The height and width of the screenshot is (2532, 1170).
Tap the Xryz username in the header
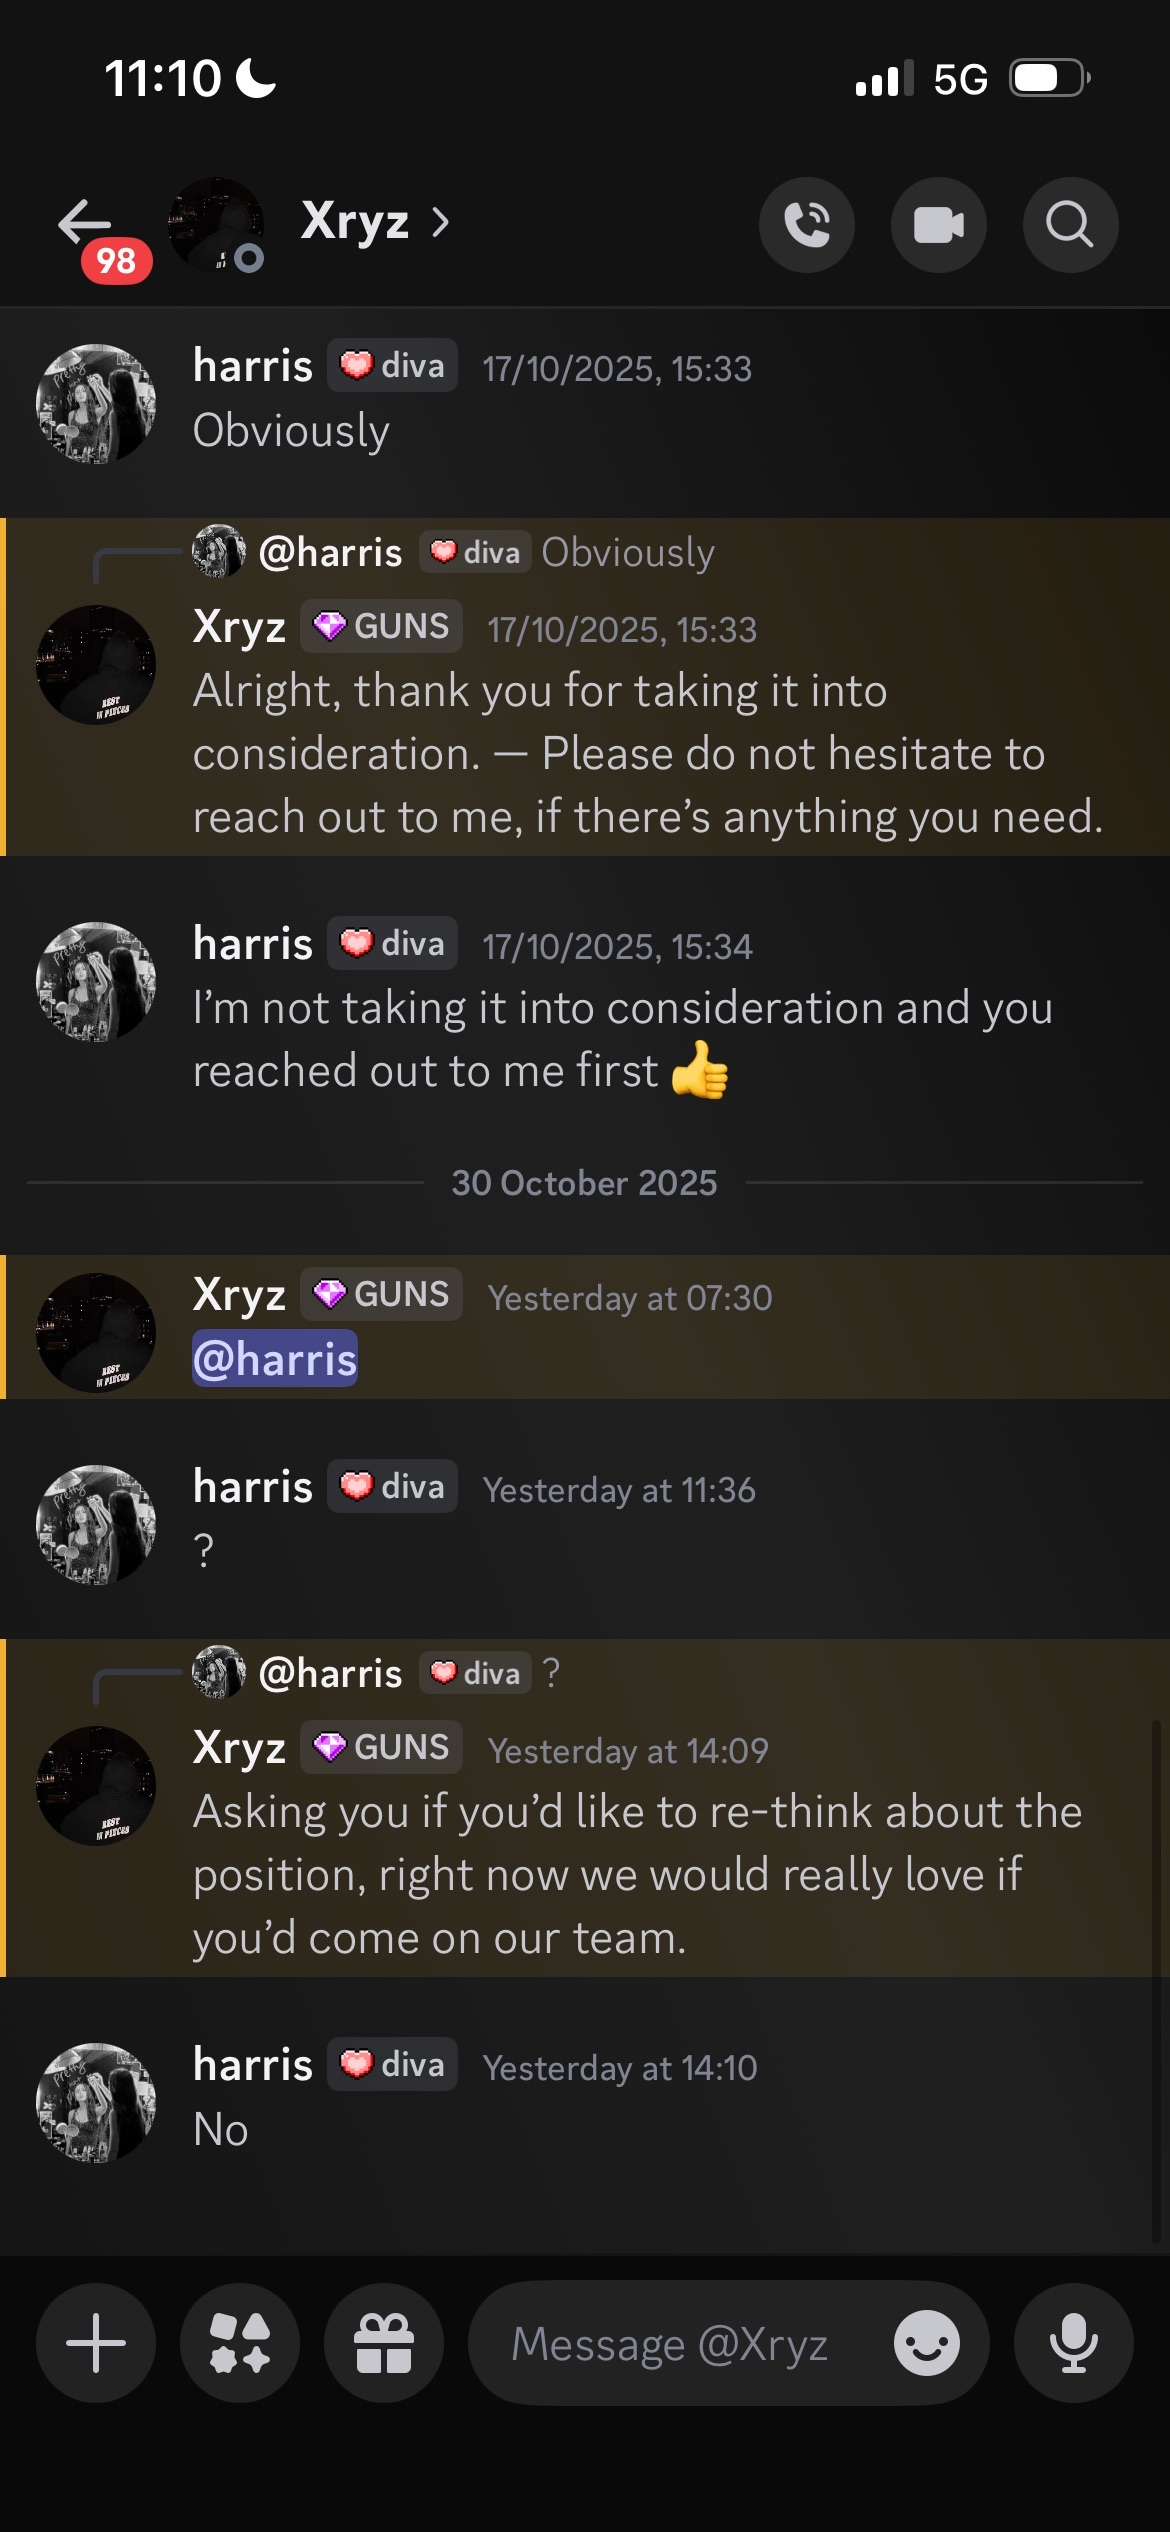[355, 222]
